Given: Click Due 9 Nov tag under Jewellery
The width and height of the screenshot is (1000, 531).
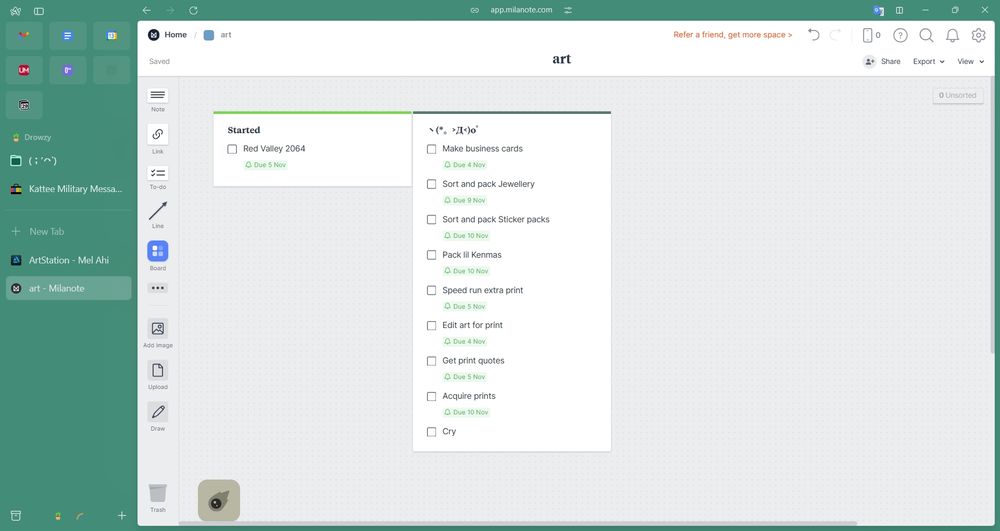Looking at the screenshot, I should [x=465, y=200].
